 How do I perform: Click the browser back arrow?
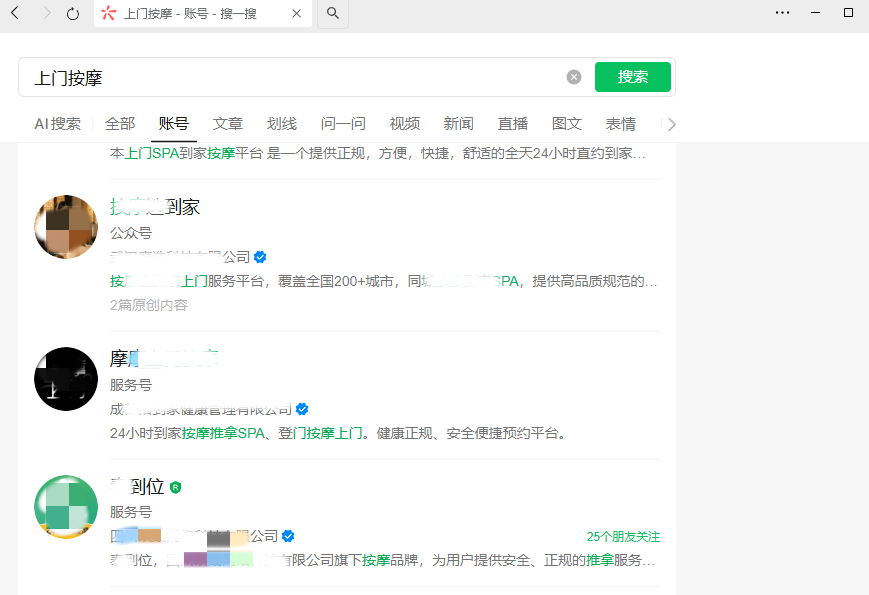(15, 13)
